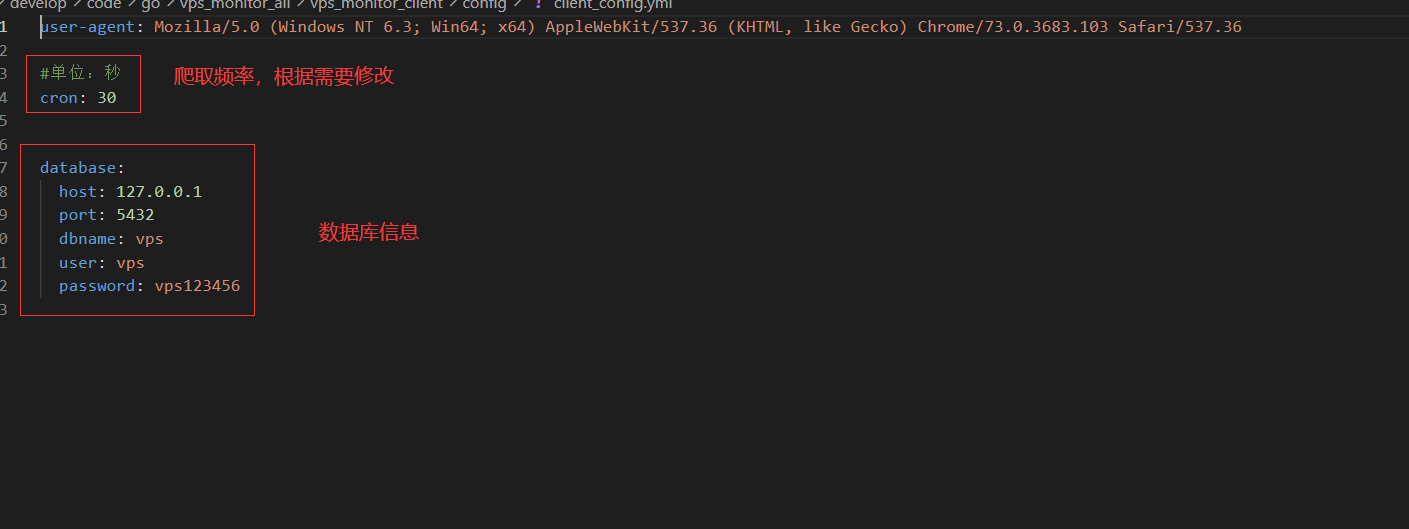Click the cron value 30

click(x=107, y=98)
